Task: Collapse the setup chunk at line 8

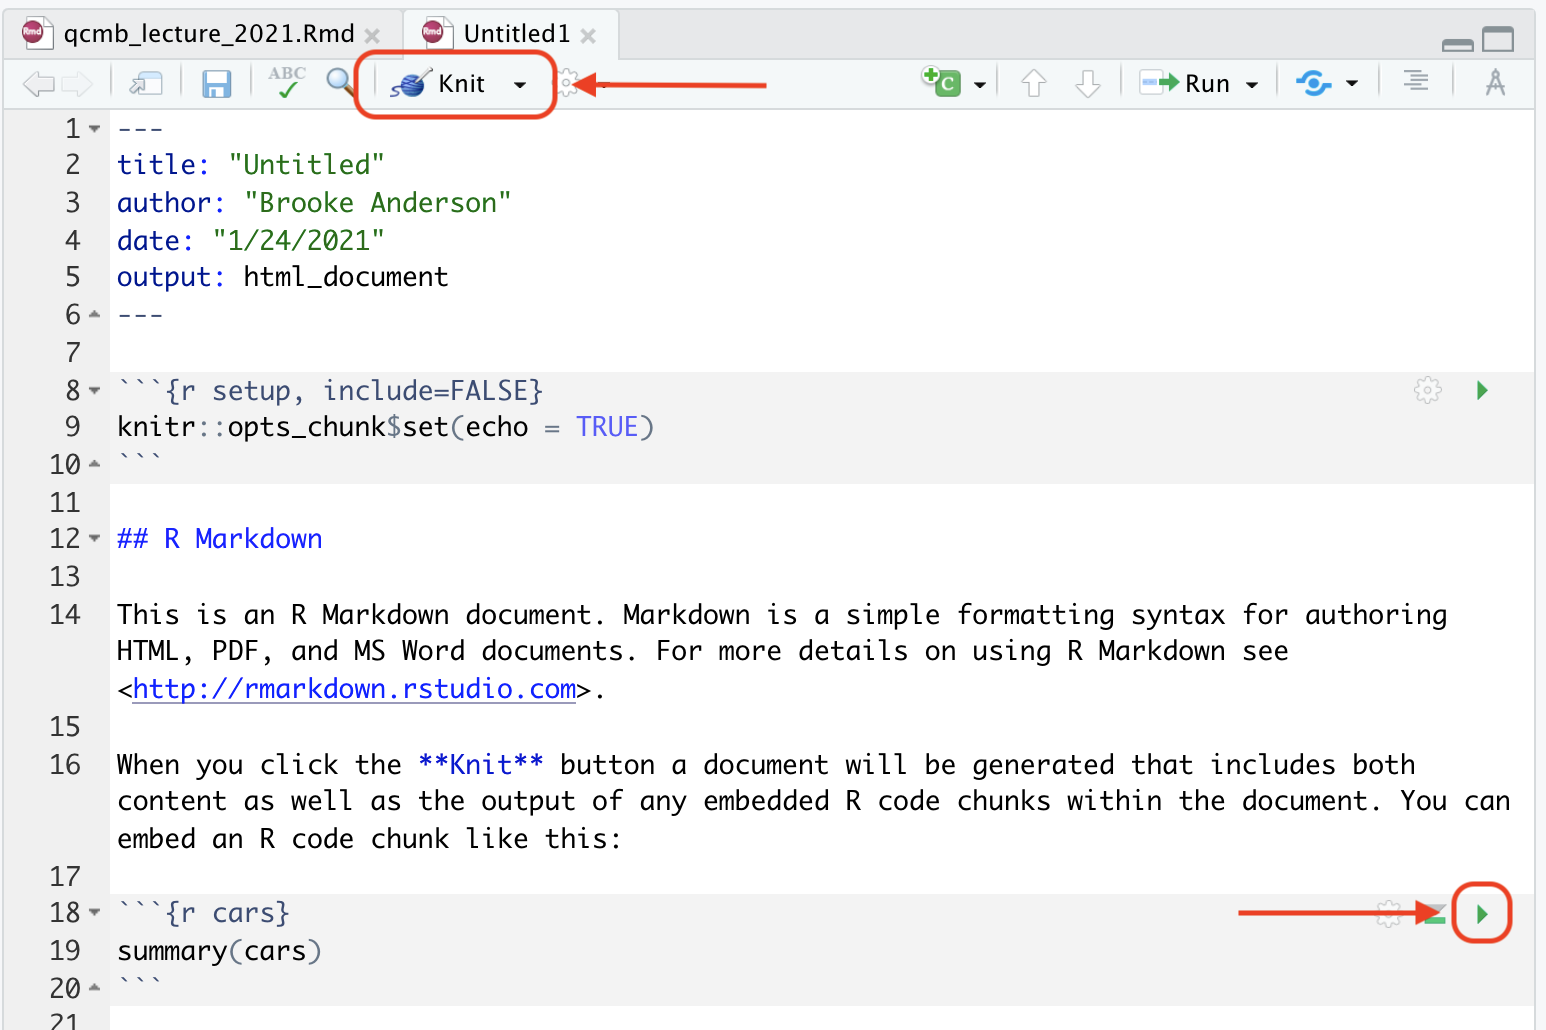Action: (95, 391)
